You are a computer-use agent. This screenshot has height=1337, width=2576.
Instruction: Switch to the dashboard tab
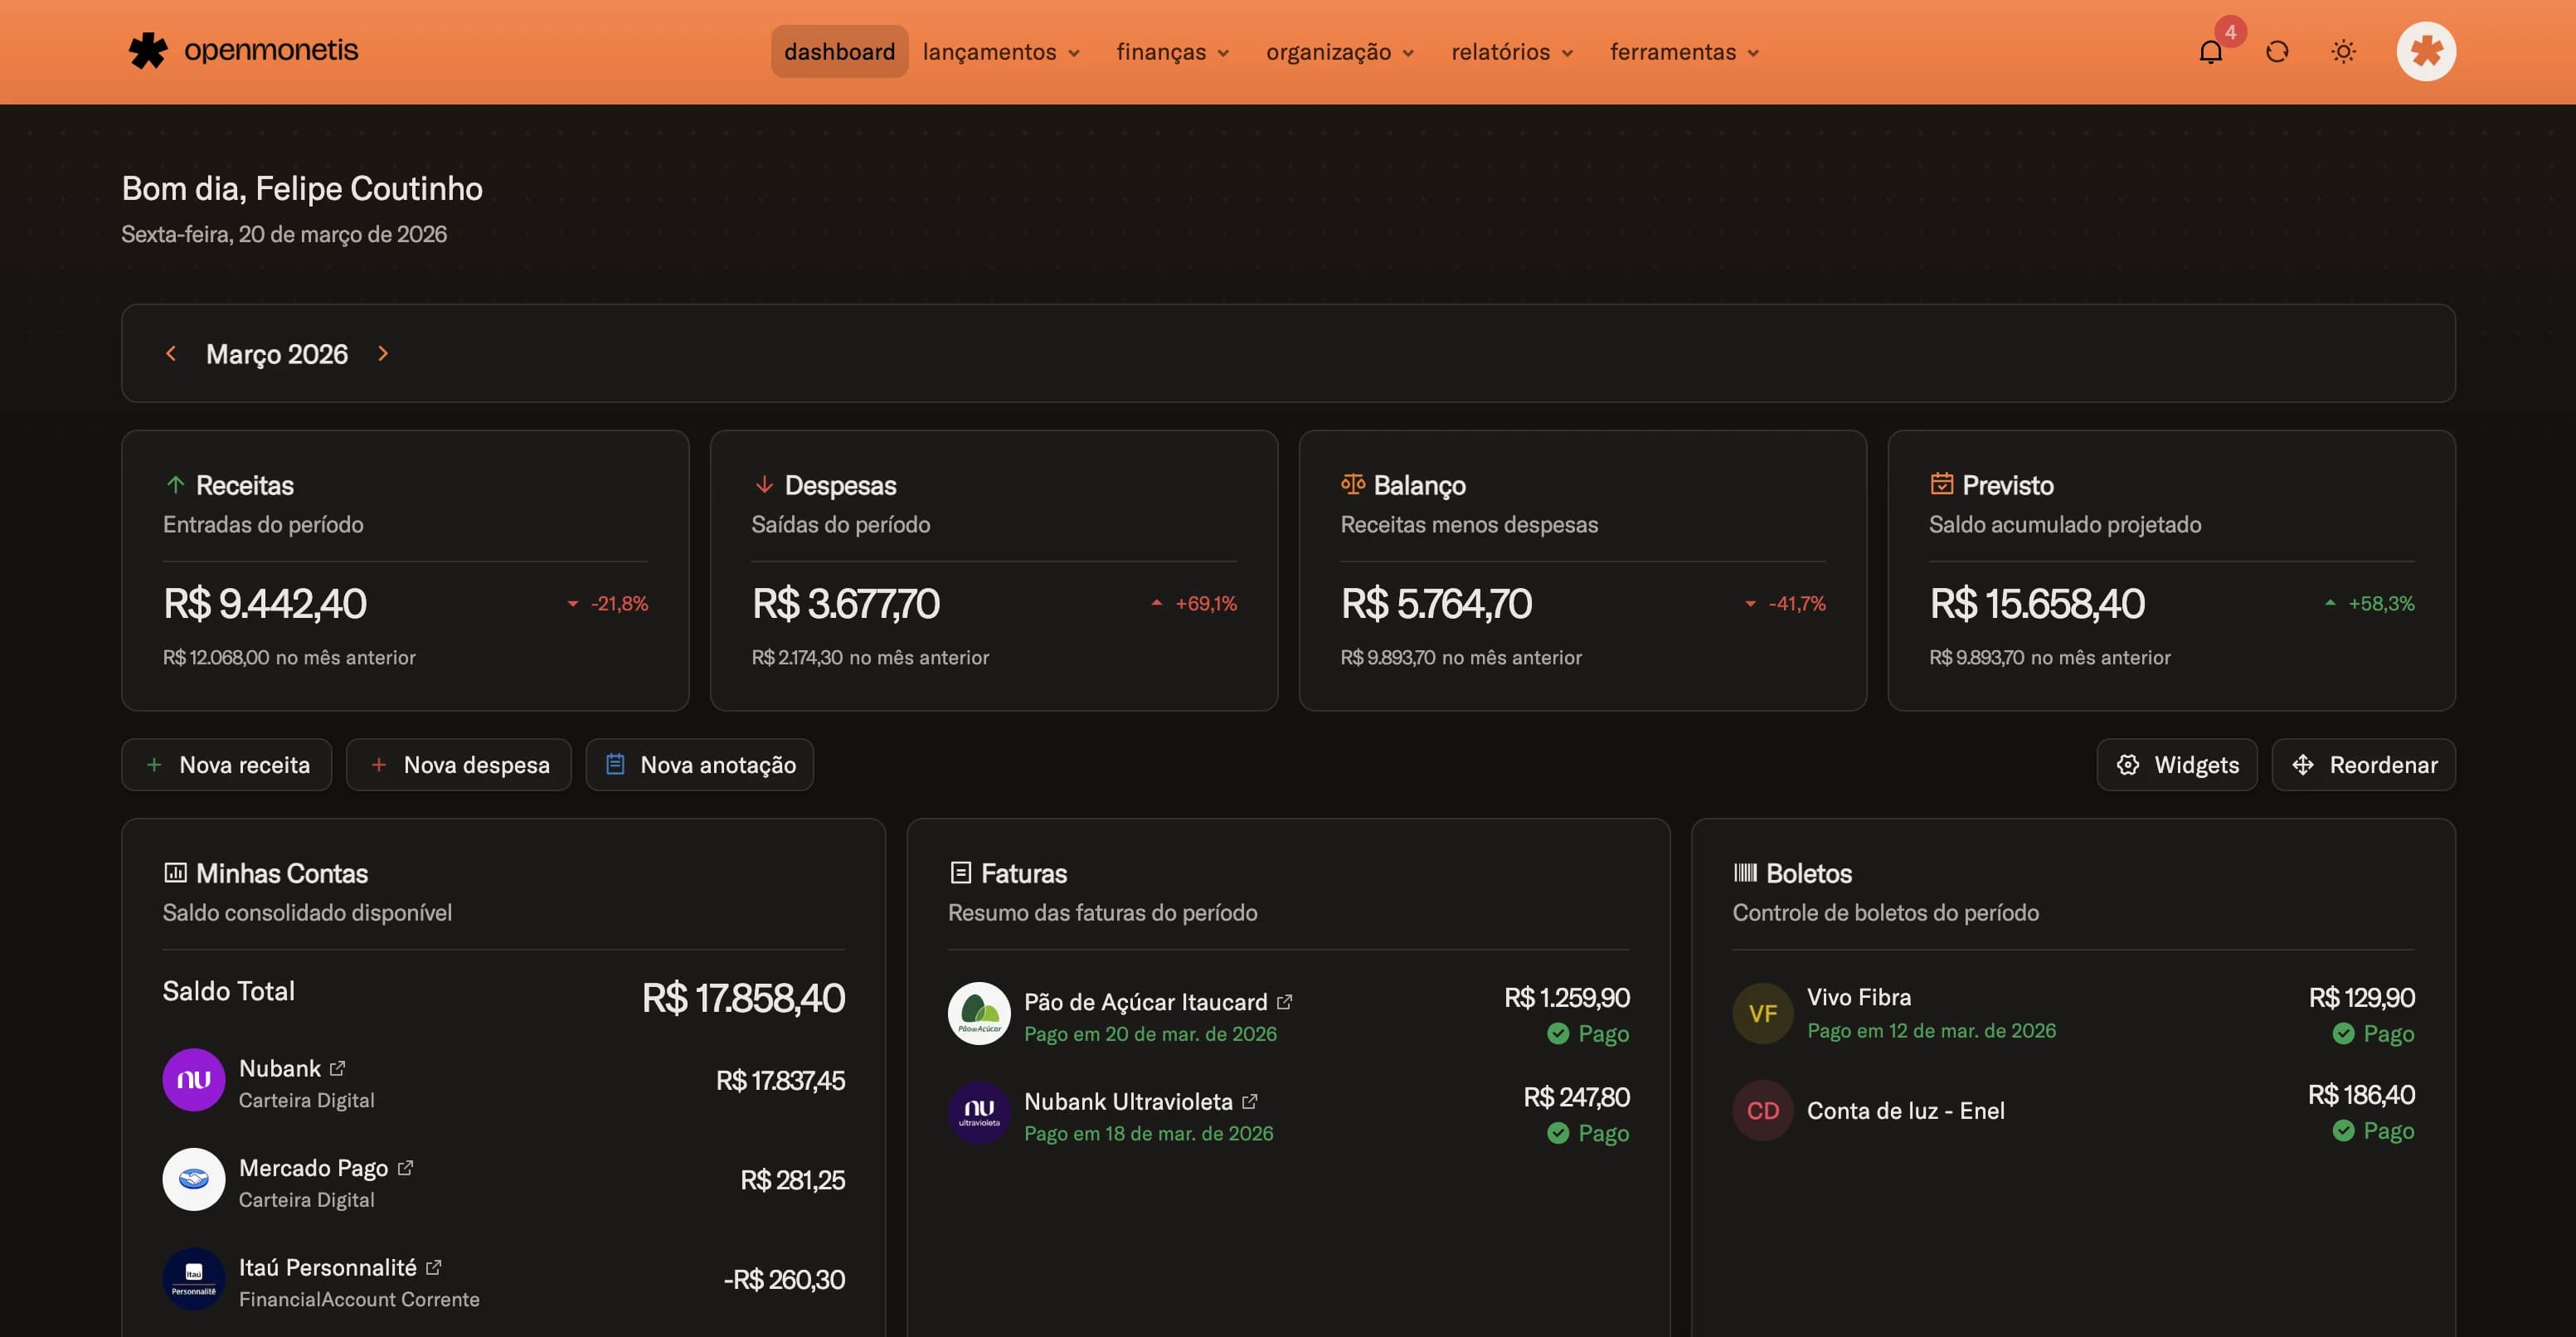pyautogui.click(x=839, y=51)
